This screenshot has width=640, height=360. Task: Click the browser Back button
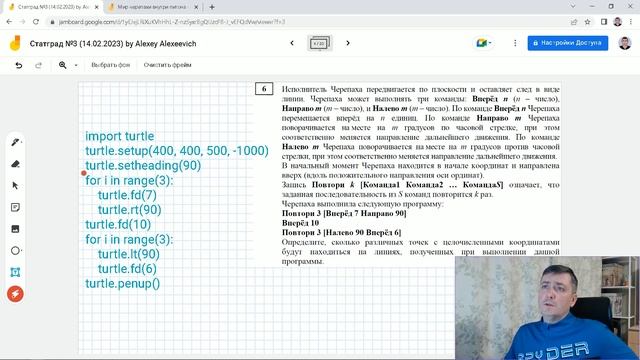[x=9, y=22]
